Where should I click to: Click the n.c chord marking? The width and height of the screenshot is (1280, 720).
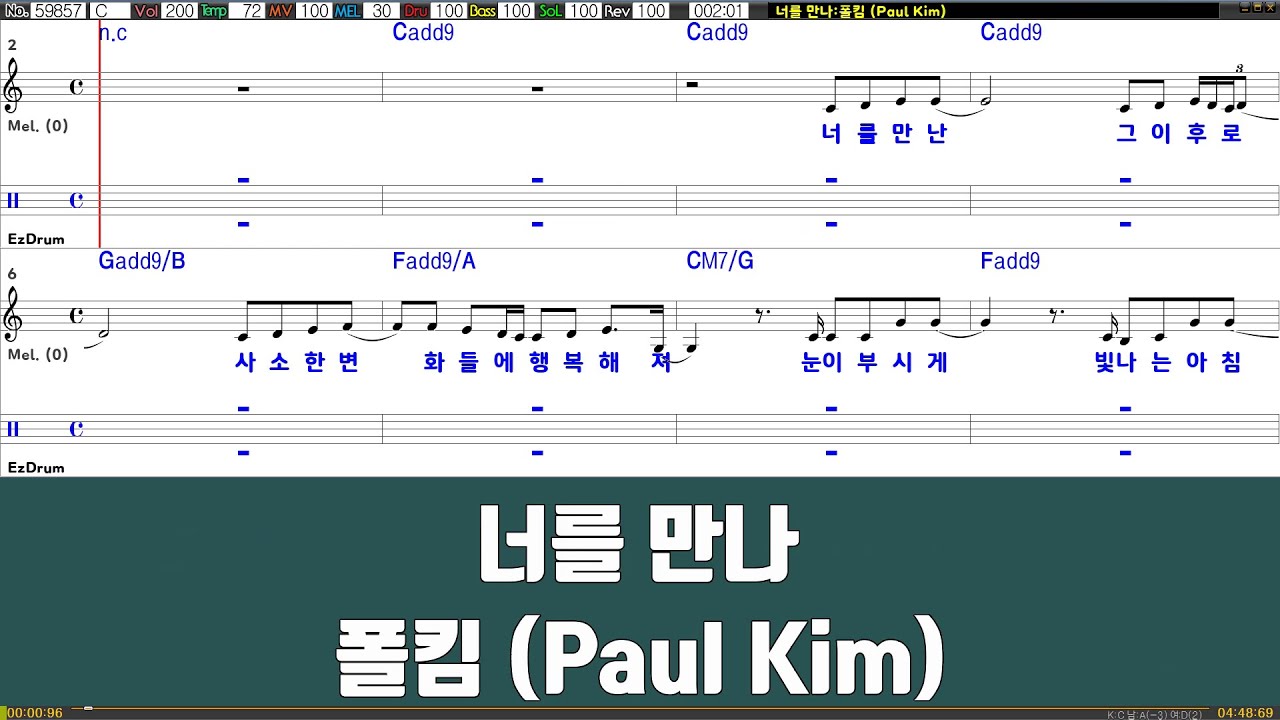(113, 33)
